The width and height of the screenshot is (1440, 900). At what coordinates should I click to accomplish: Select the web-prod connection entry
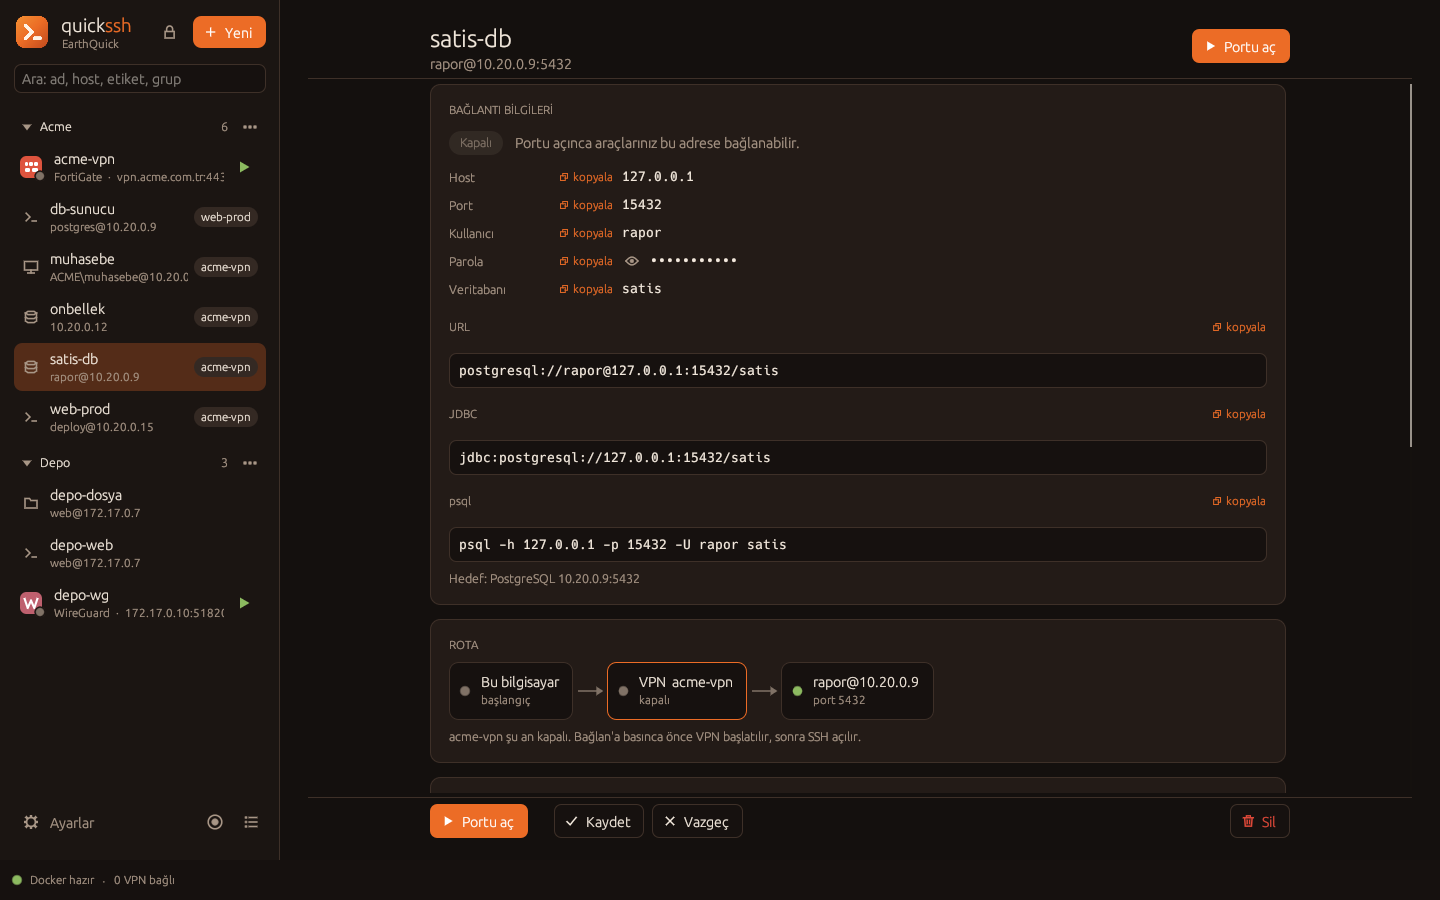140,417
